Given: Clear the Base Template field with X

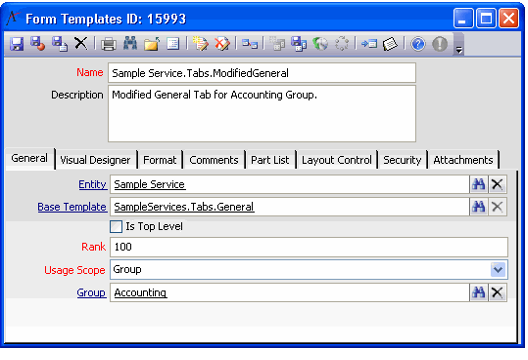Looking at the screenshot, I should [497, 206].
